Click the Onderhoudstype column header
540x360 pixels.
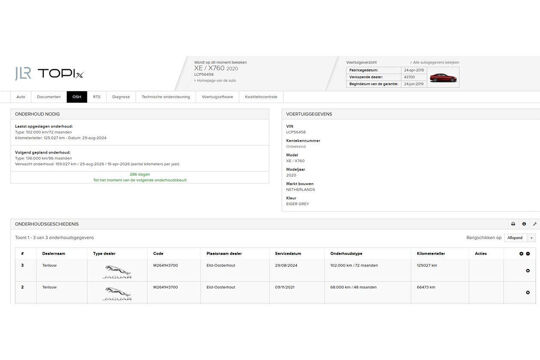346,254
